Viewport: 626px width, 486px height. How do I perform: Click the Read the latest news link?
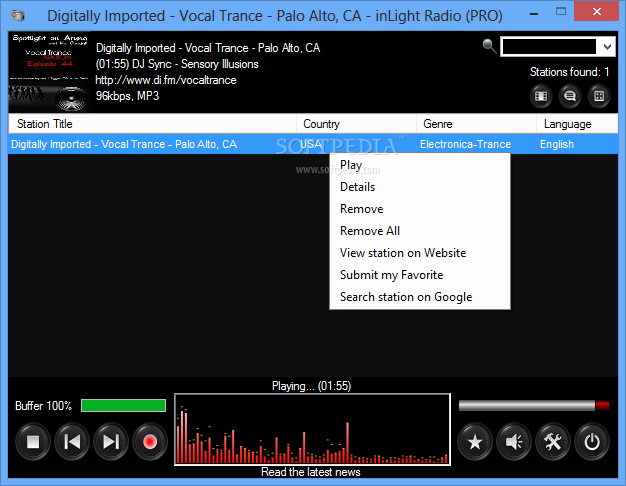tap(311, 472)
